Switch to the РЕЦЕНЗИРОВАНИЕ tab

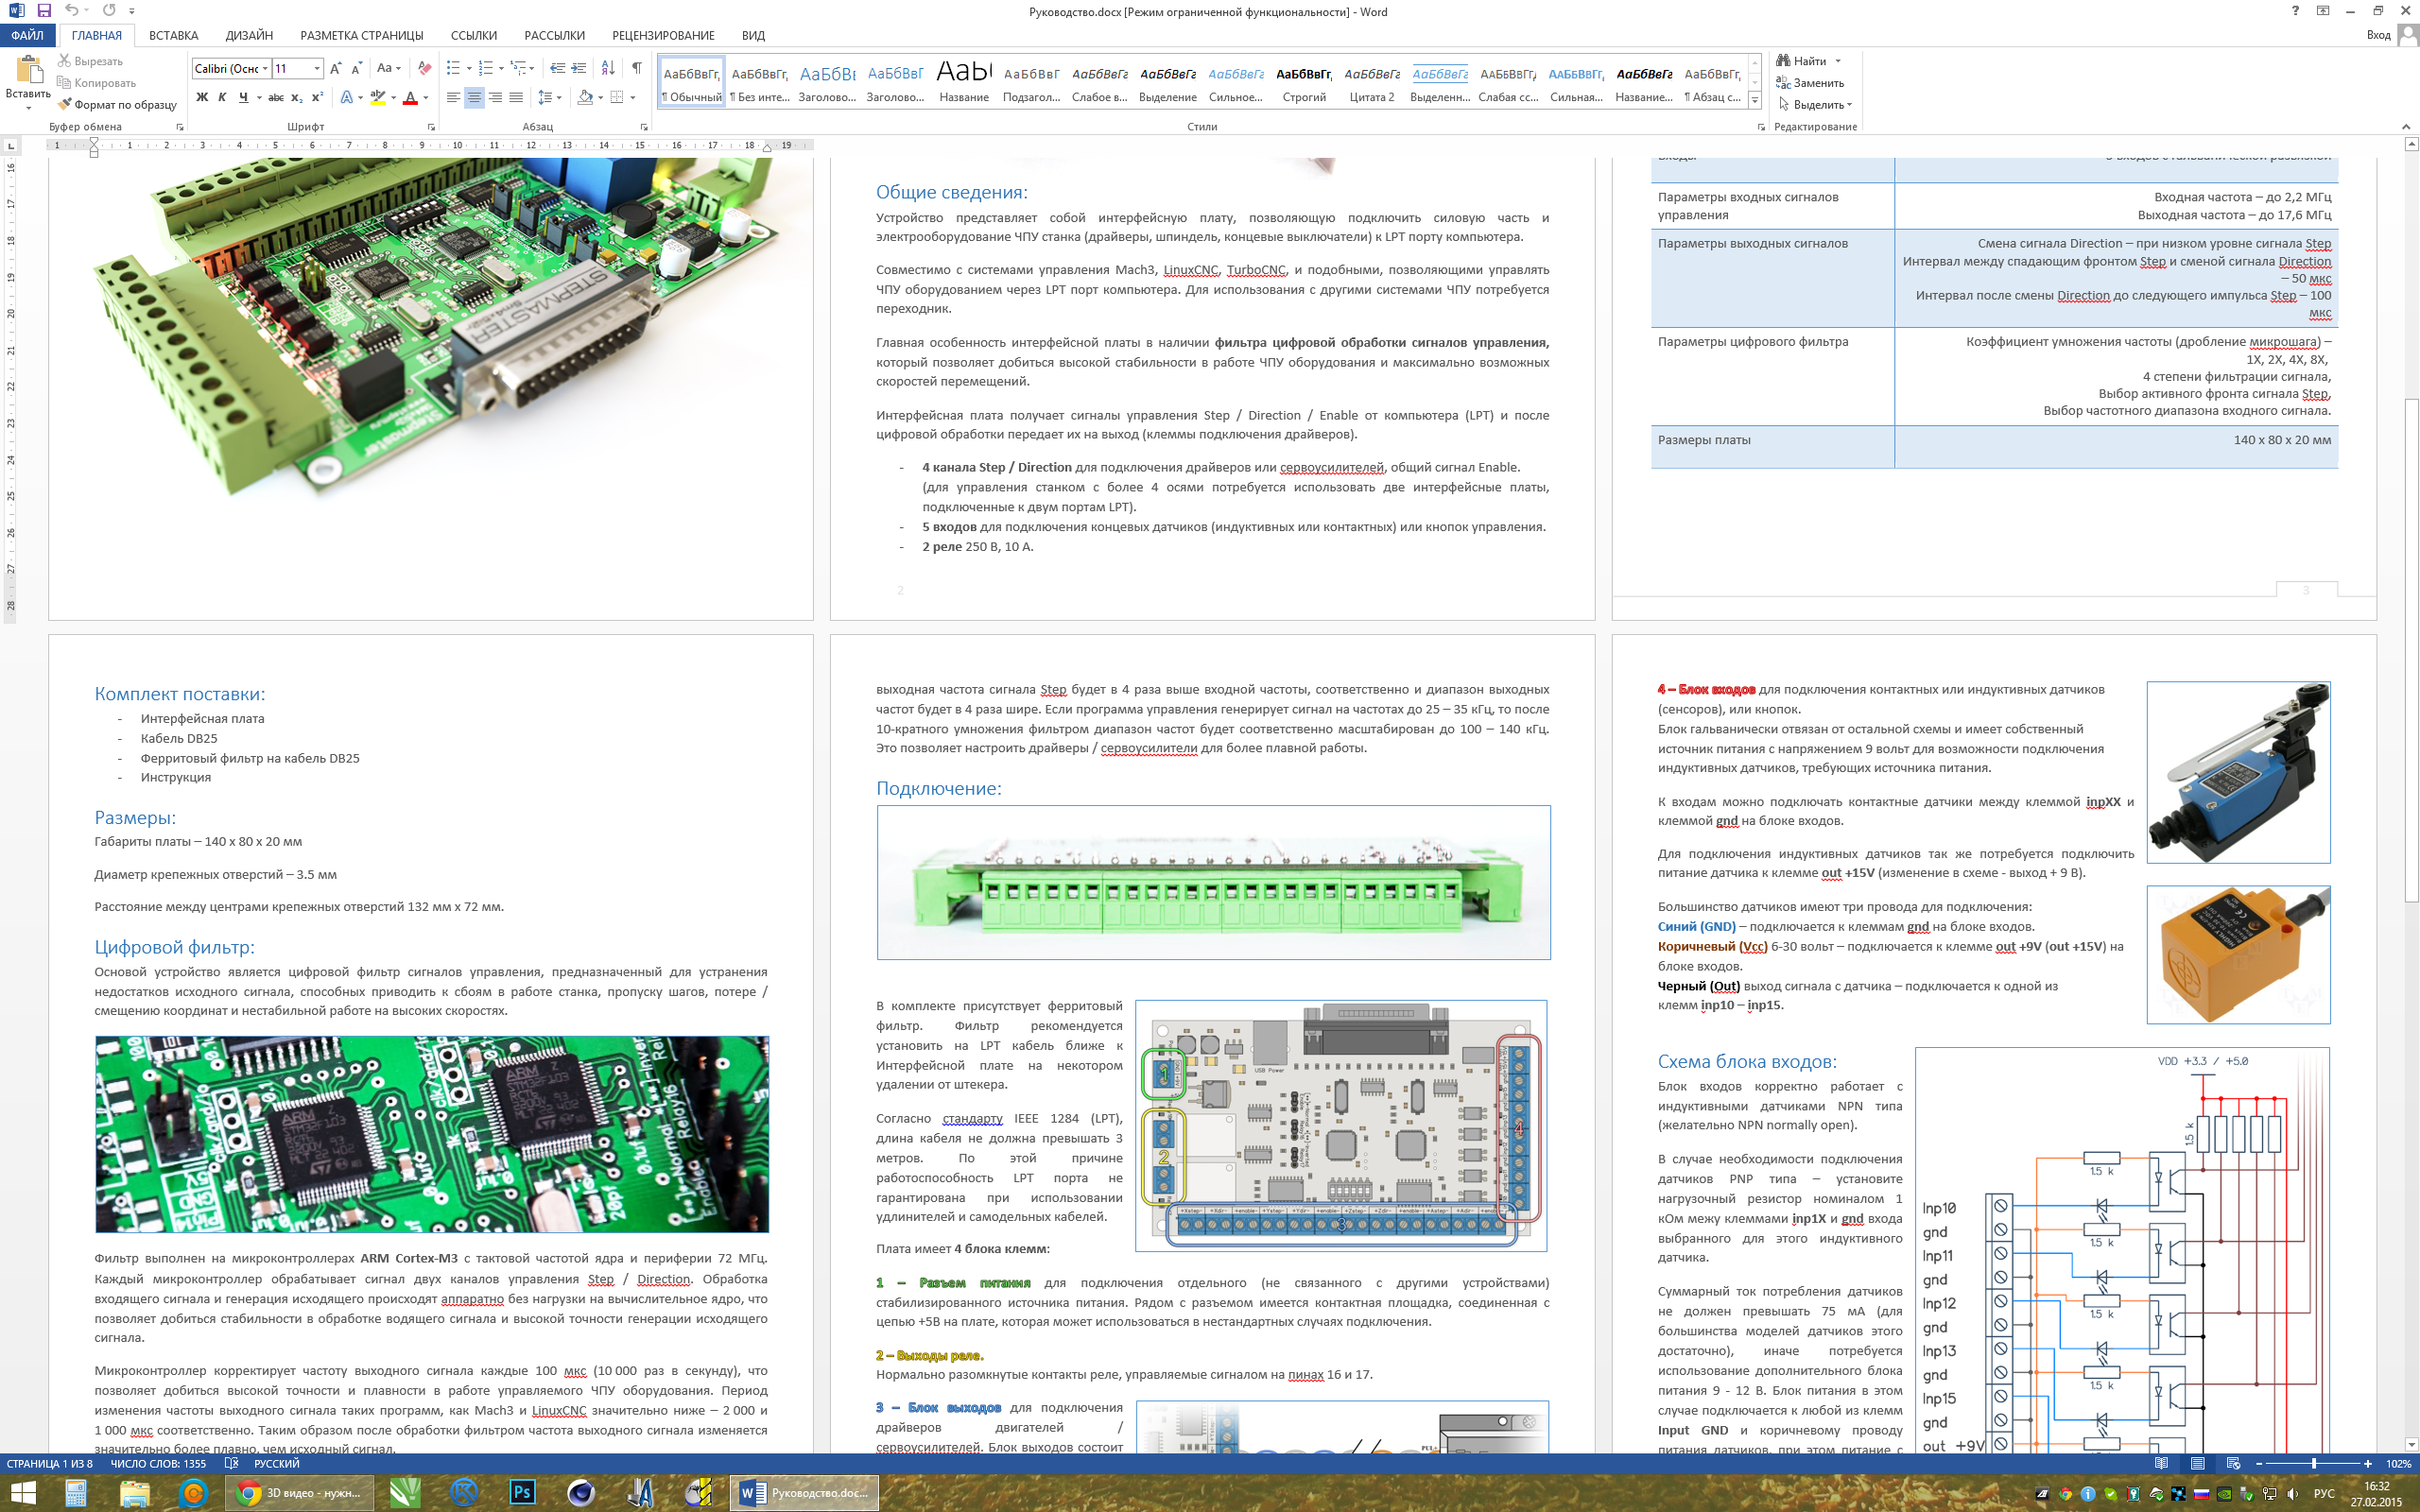pyautogui.click(x=663, y=35)
